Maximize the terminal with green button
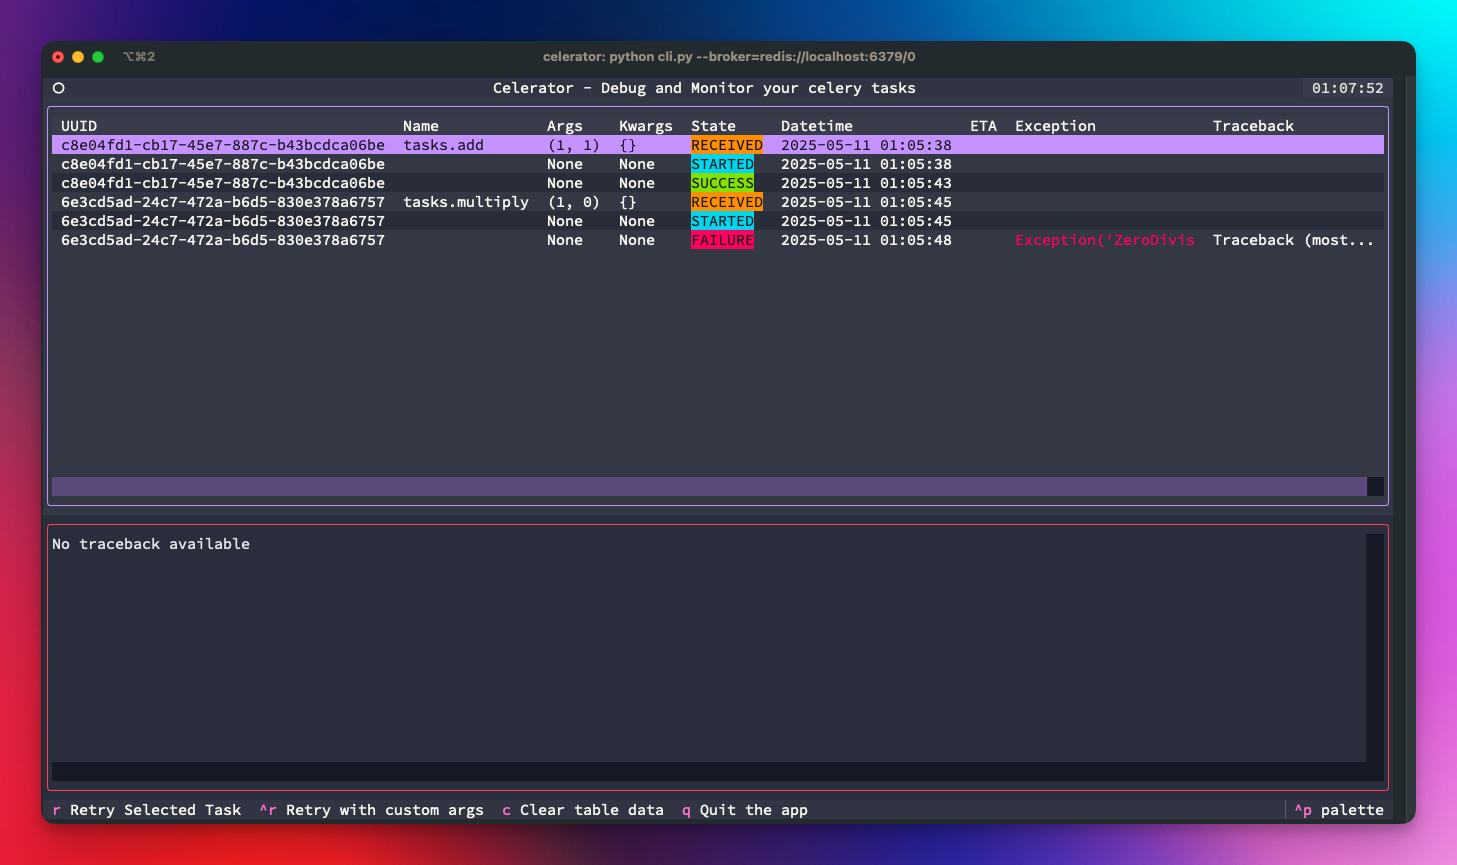The image size is (1457, 865). (98, 57)
